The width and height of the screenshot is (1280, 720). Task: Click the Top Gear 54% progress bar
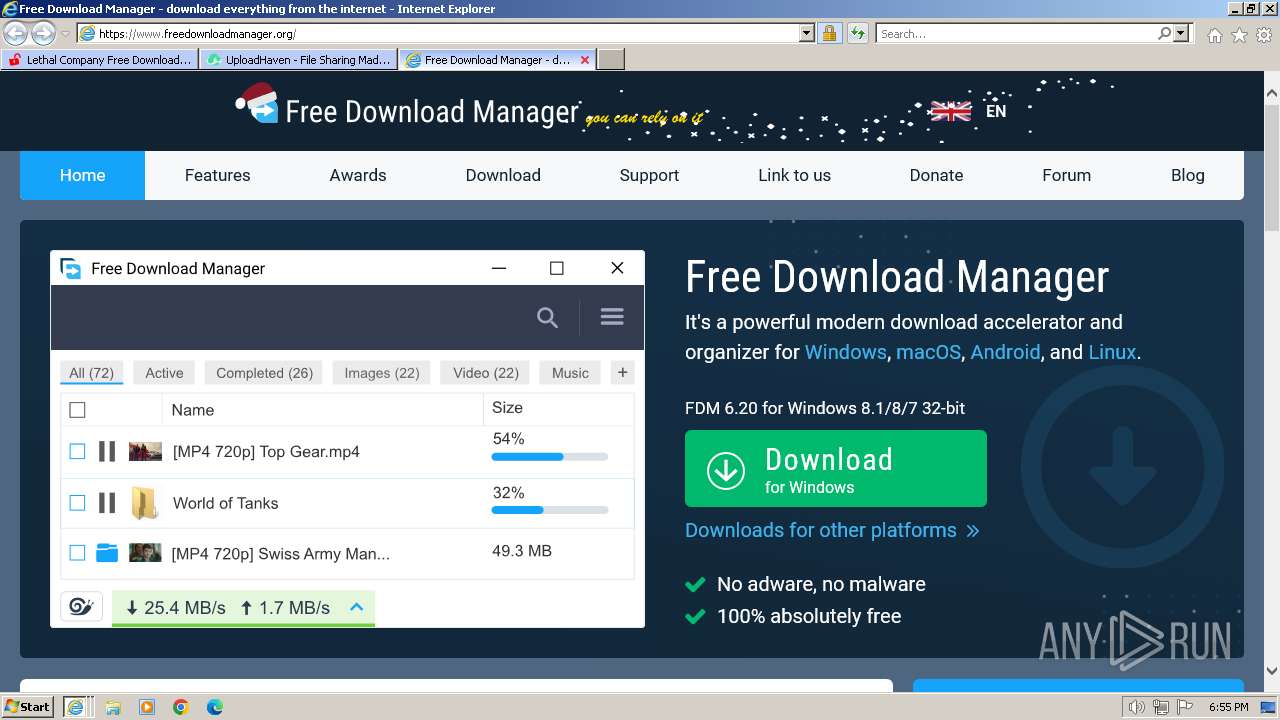point(550,457)
